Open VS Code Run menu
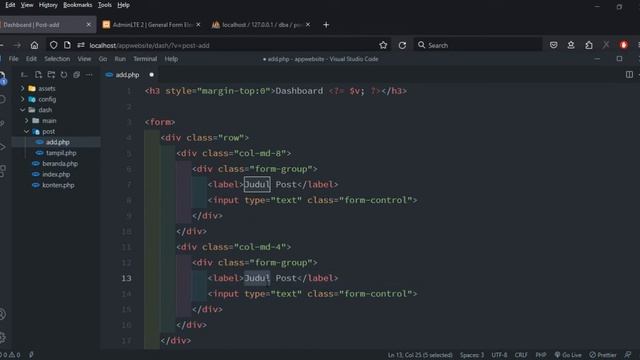Screen dimensions: 640x360 pos(120,59)
